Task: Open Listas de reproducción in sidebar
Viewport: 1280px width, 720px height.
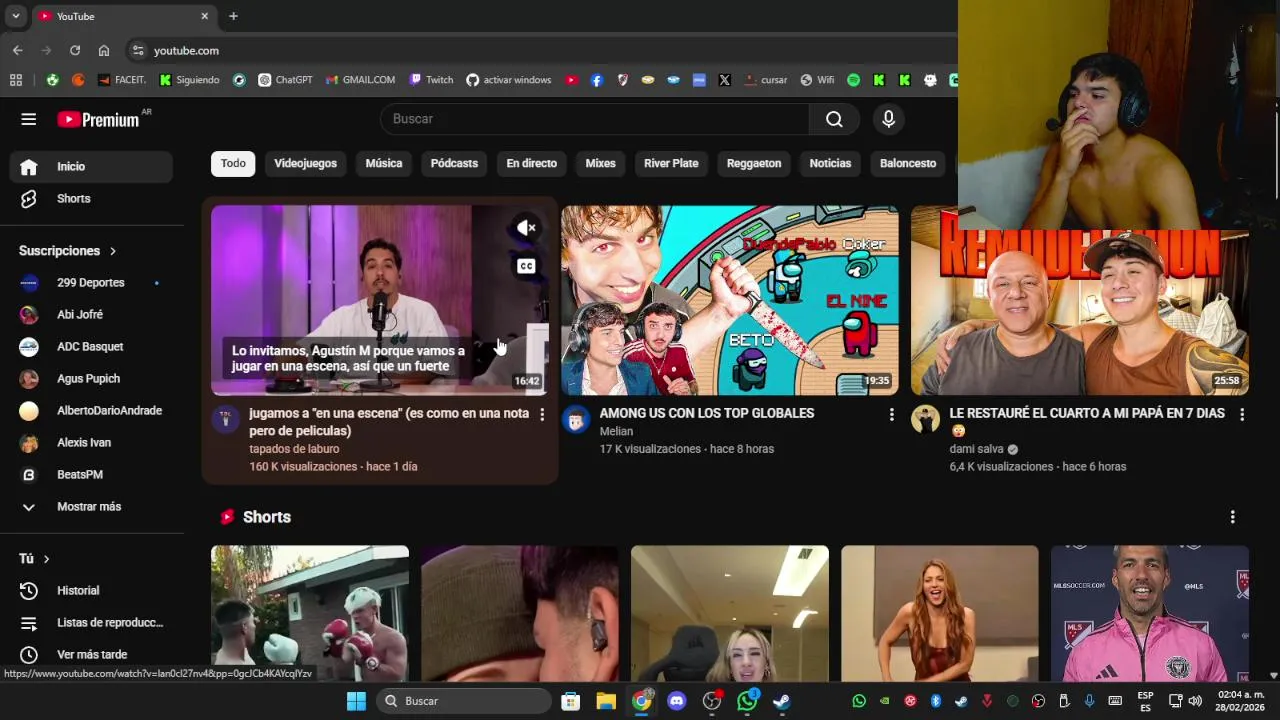Action: click(x=91, y=623)
